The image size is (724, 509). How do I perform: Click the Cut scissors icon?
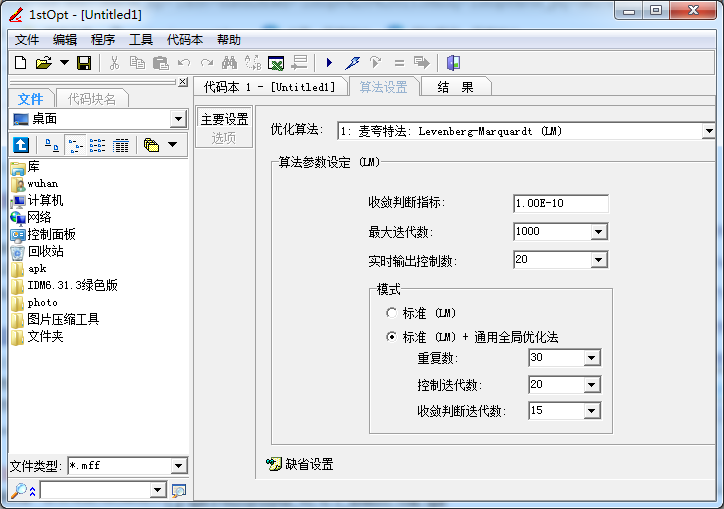[x=115, y=62]
